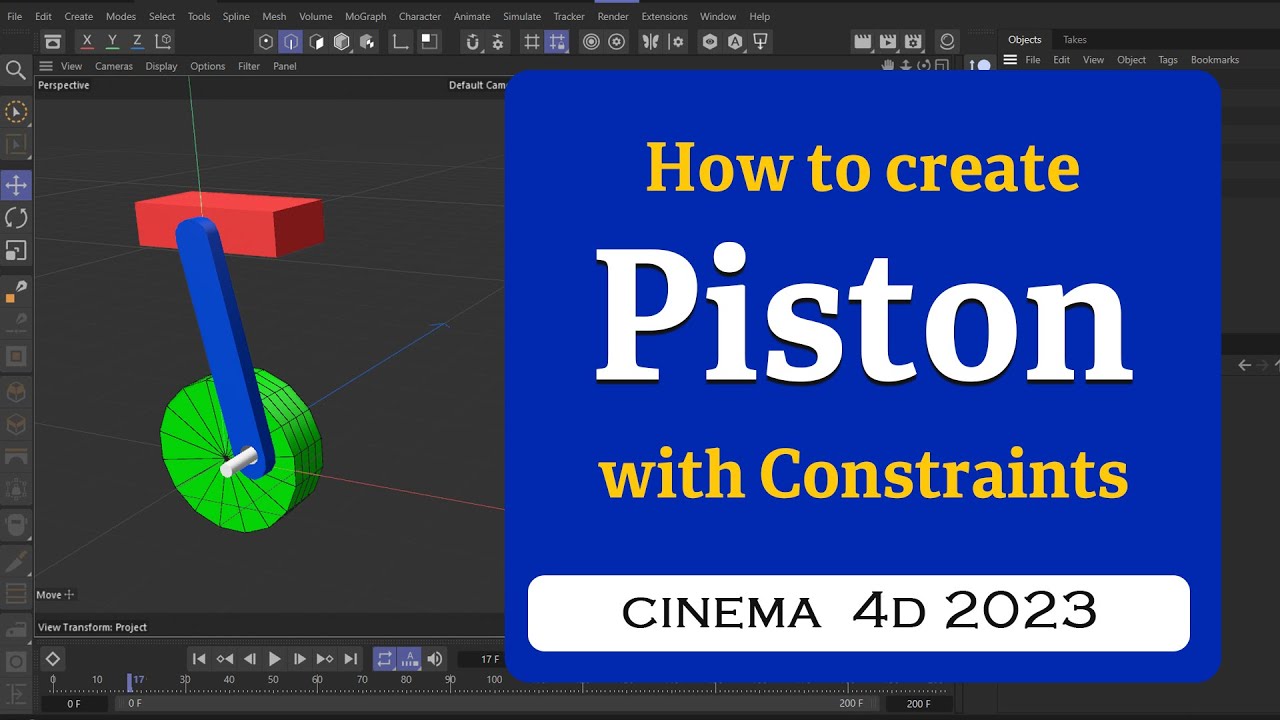This screenshot has width=1280, height=720.
Task: Toggle the Z axis lock
Action: coord(137,41)
